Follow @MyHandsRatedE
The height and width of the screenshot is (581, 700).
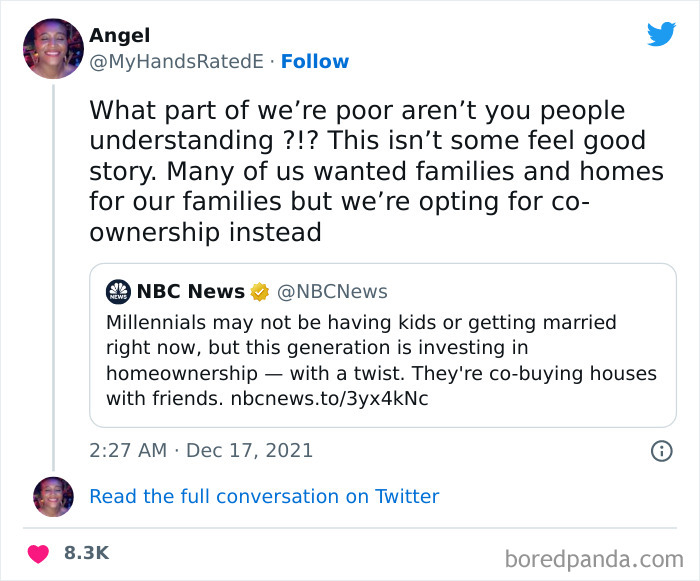pos(315,62)
